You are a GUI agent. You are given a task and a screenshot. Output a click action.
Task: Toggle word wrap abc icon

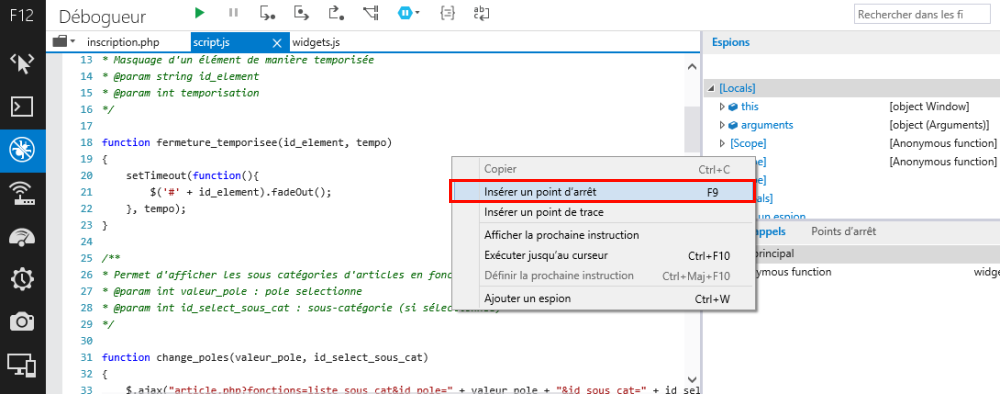[x=482, y=13]
